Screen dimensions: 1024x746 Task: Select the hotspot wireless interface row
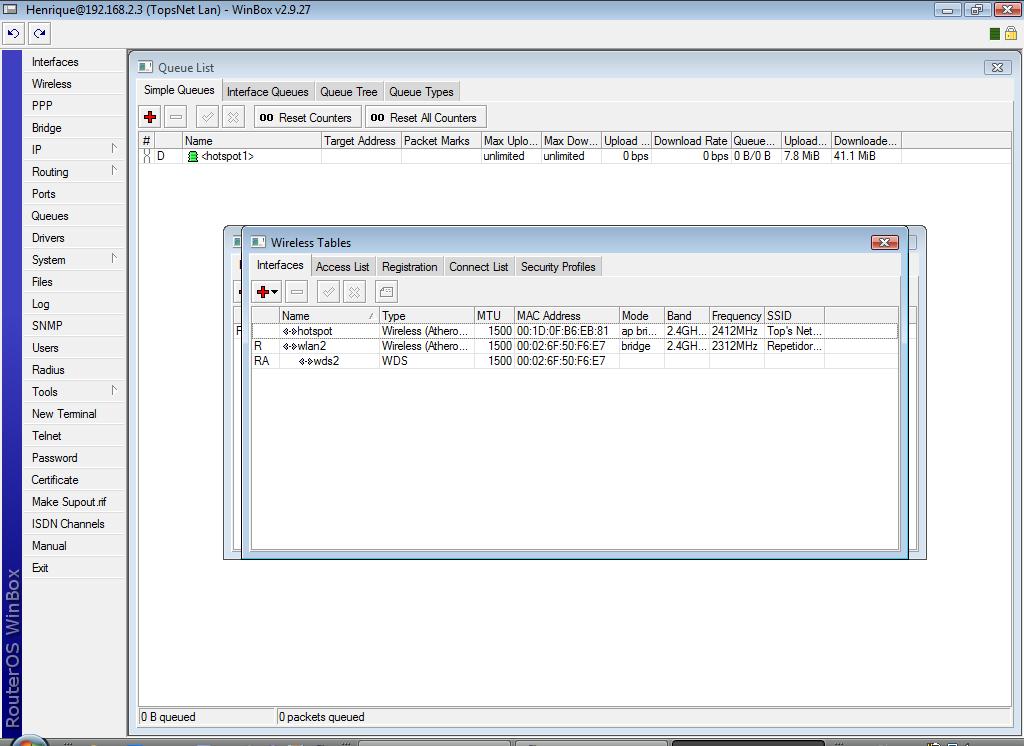575,331
